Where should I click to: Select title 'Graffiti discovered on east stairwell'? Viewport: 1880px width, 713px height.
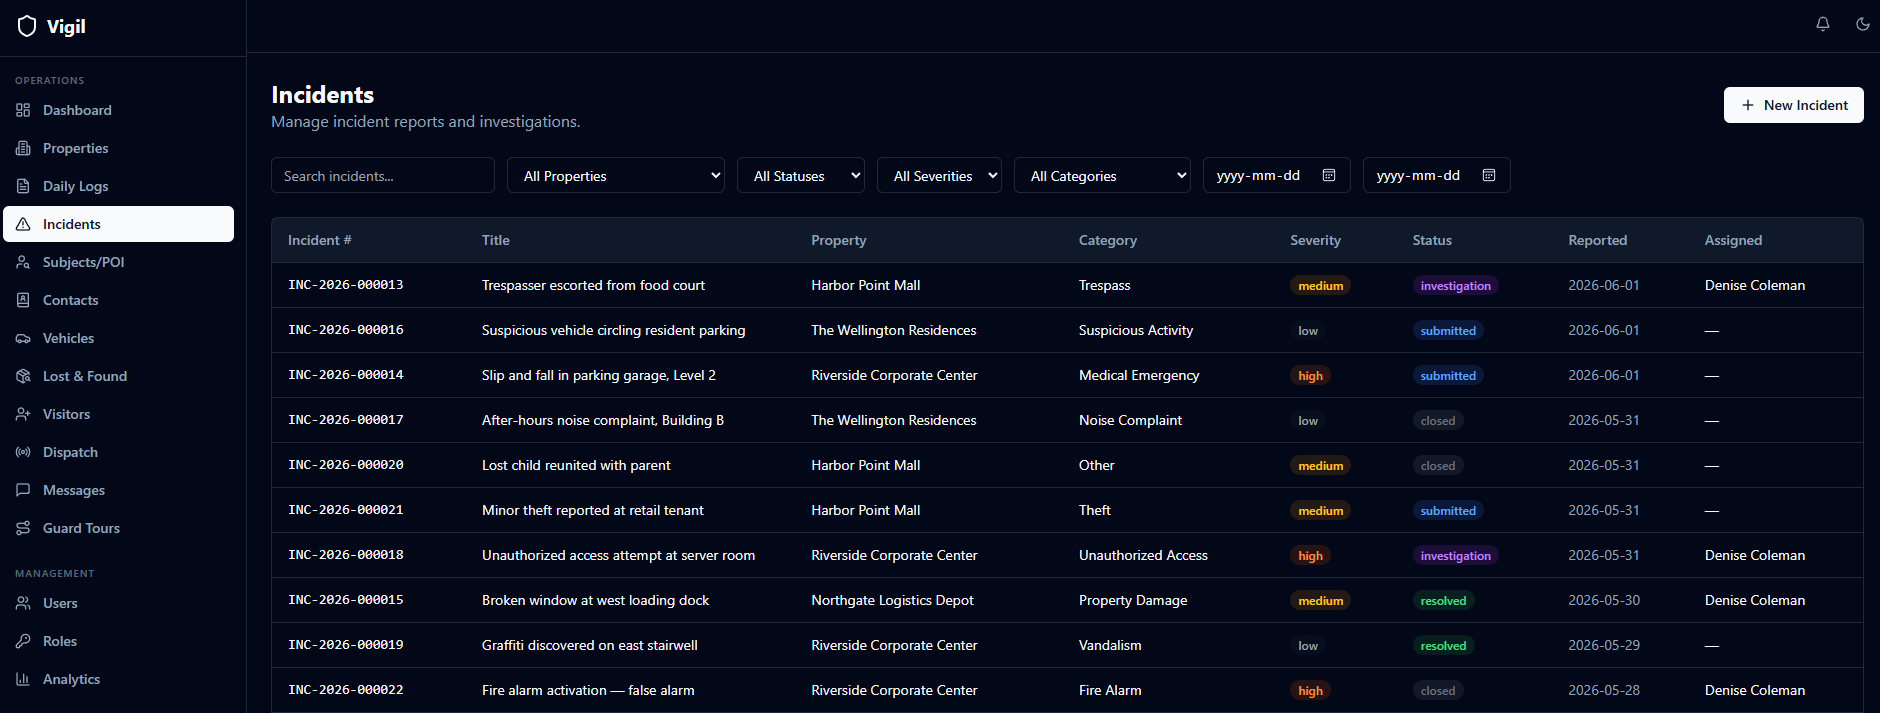[590, 645]
